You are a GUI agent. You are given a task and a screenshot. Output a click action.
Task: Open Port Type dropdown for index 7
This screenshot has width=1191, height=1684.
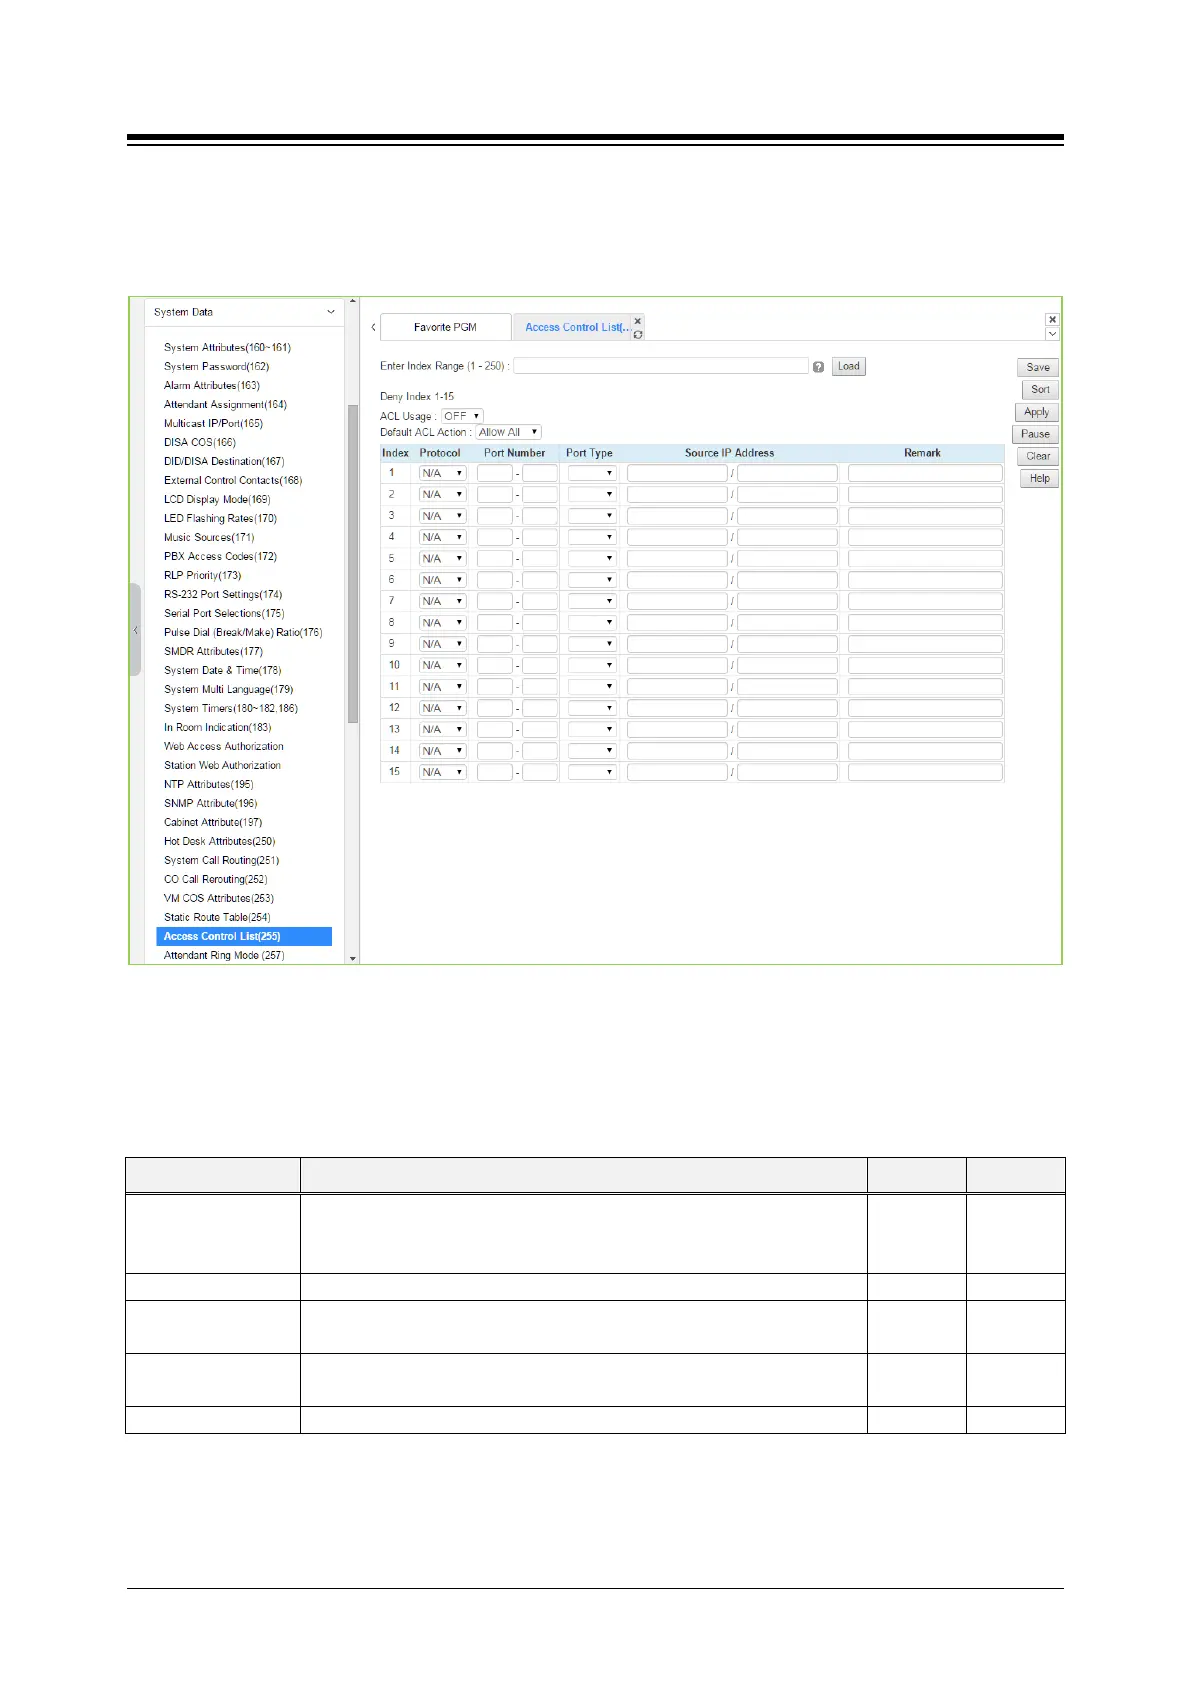(x=592, y=601)
